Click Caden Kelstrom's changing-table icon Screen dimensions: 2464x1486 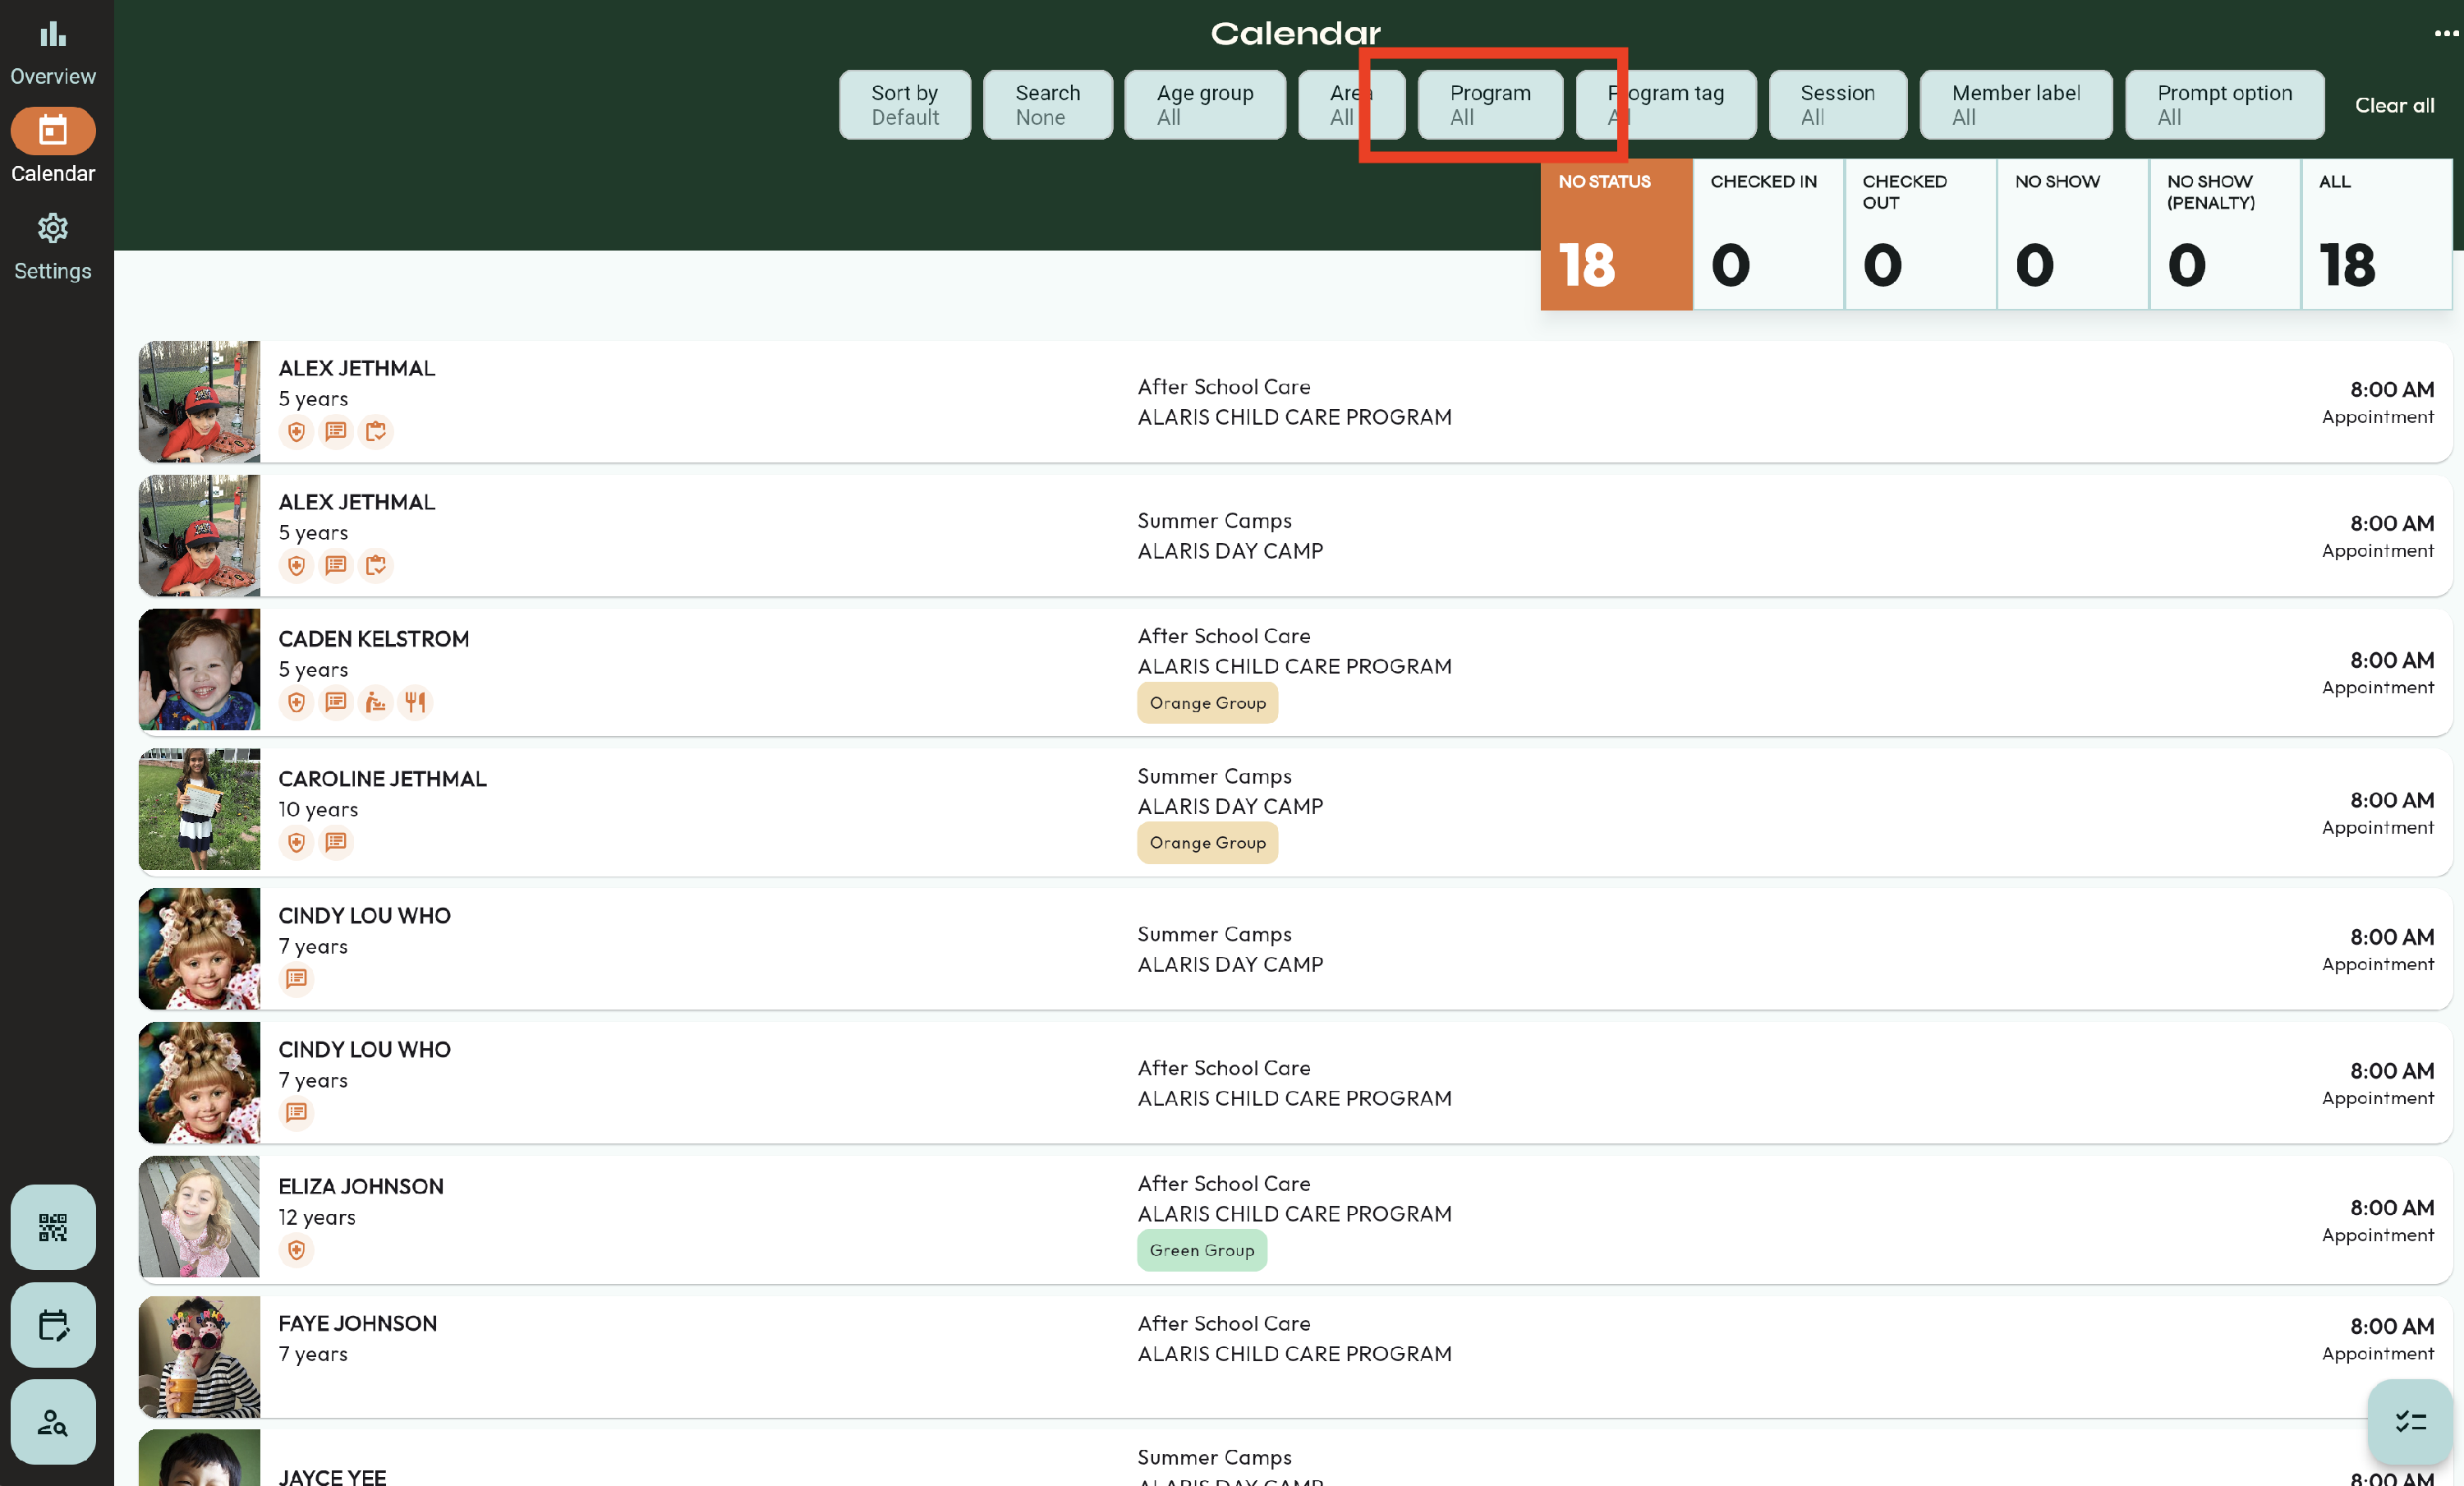point(375,702)
